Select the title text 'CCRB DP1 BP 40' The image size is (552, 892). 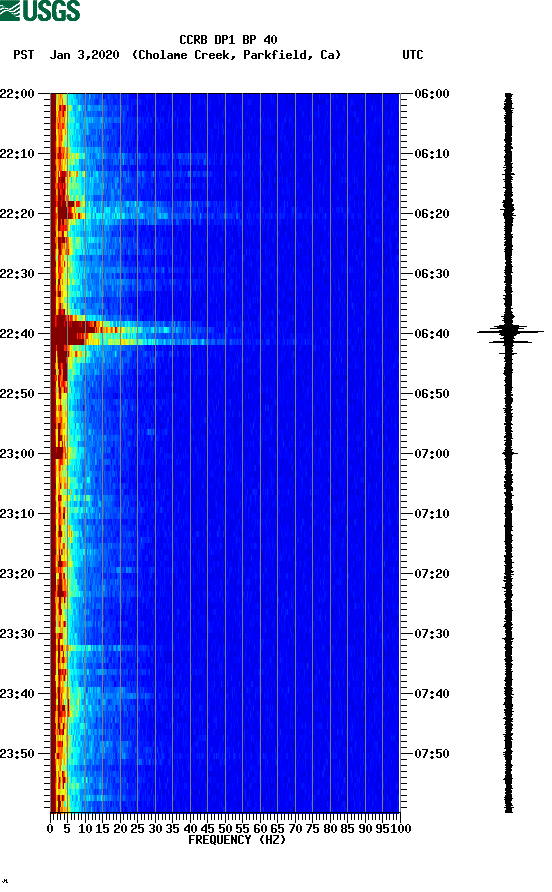coord(228,40)
